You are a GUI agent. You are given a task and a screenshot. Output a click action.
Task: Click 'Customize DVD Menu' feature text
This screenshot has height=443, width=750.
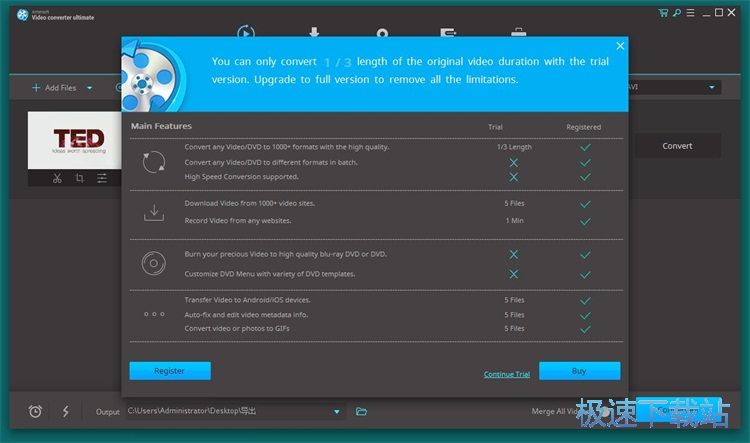point(270,274)
